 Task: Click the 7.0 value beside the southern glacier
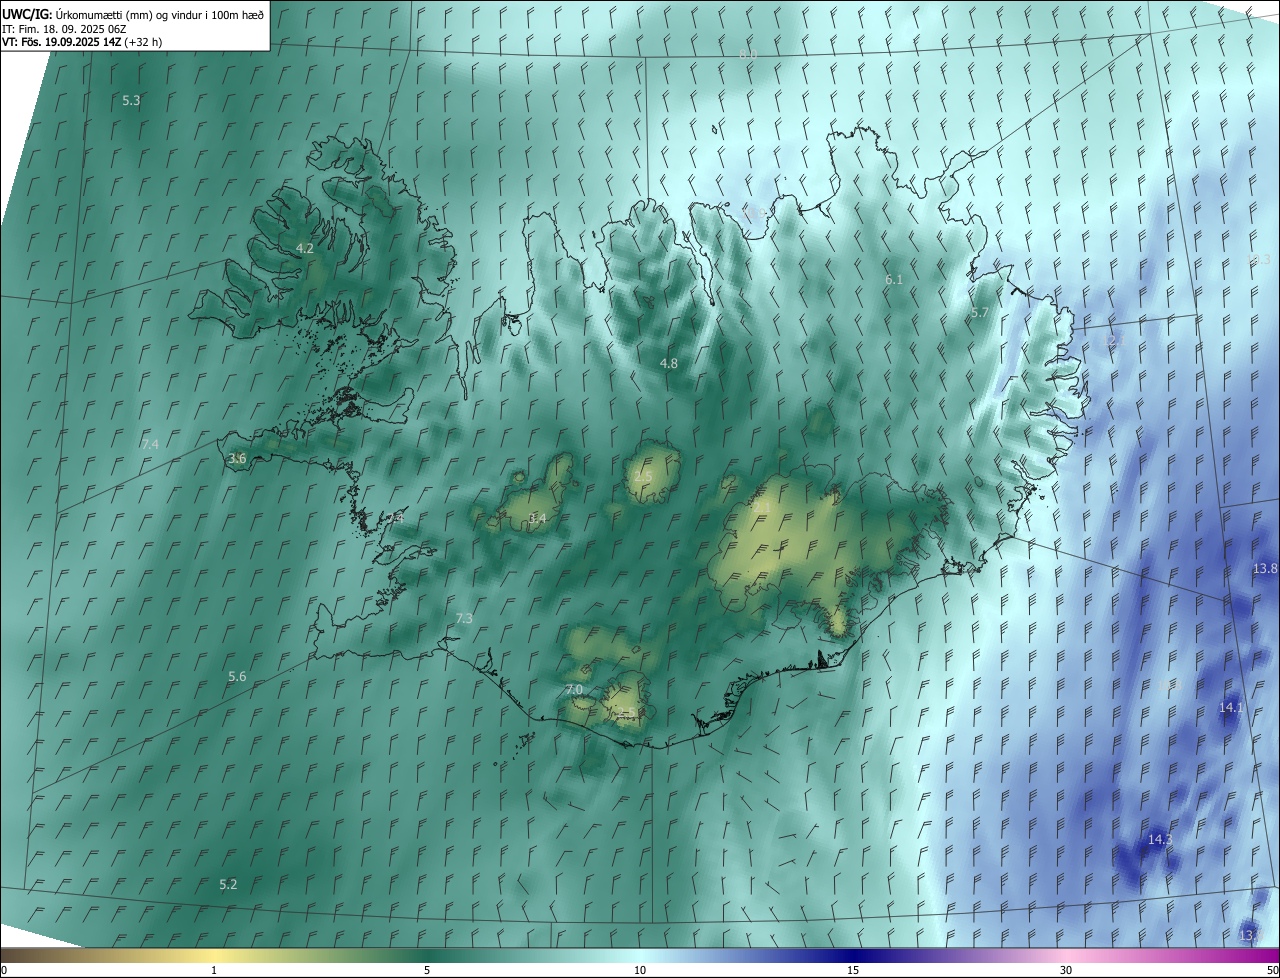(574, 691)
